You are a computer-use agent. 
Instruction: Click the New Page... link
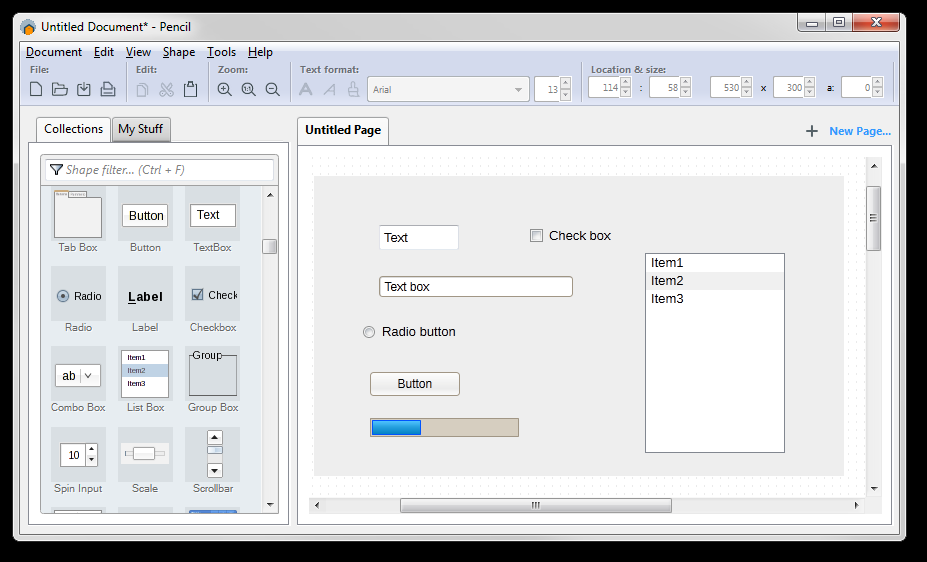point(860,131)
